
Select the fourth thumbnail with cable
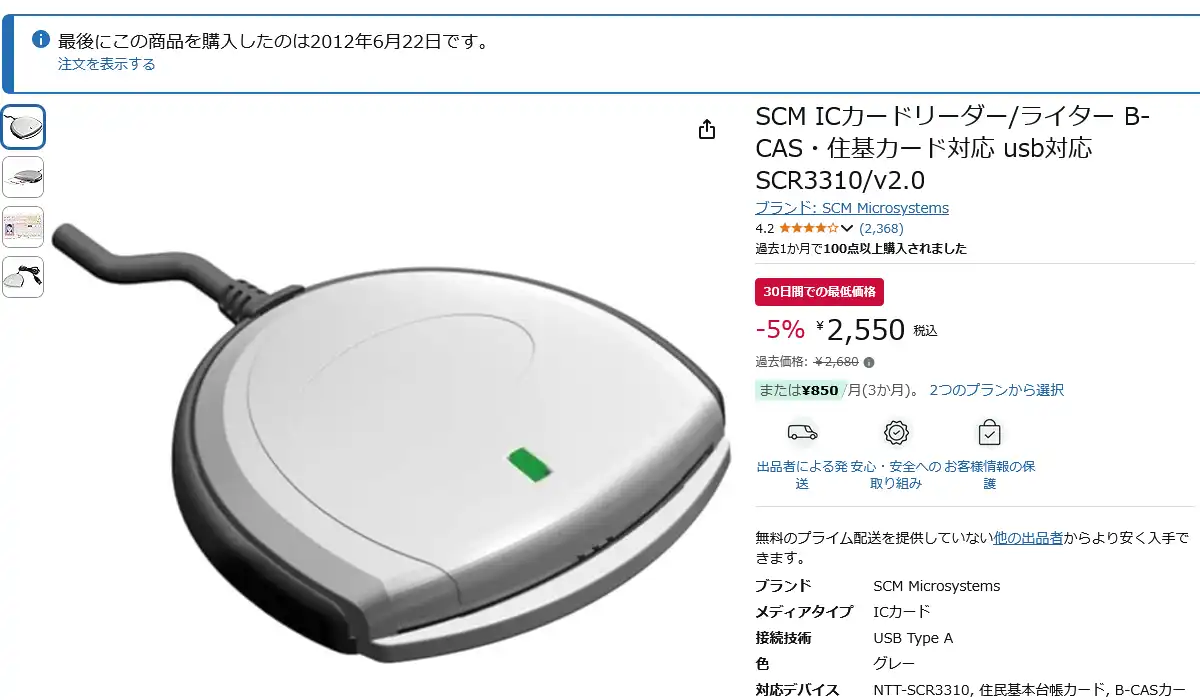(22, 277)
